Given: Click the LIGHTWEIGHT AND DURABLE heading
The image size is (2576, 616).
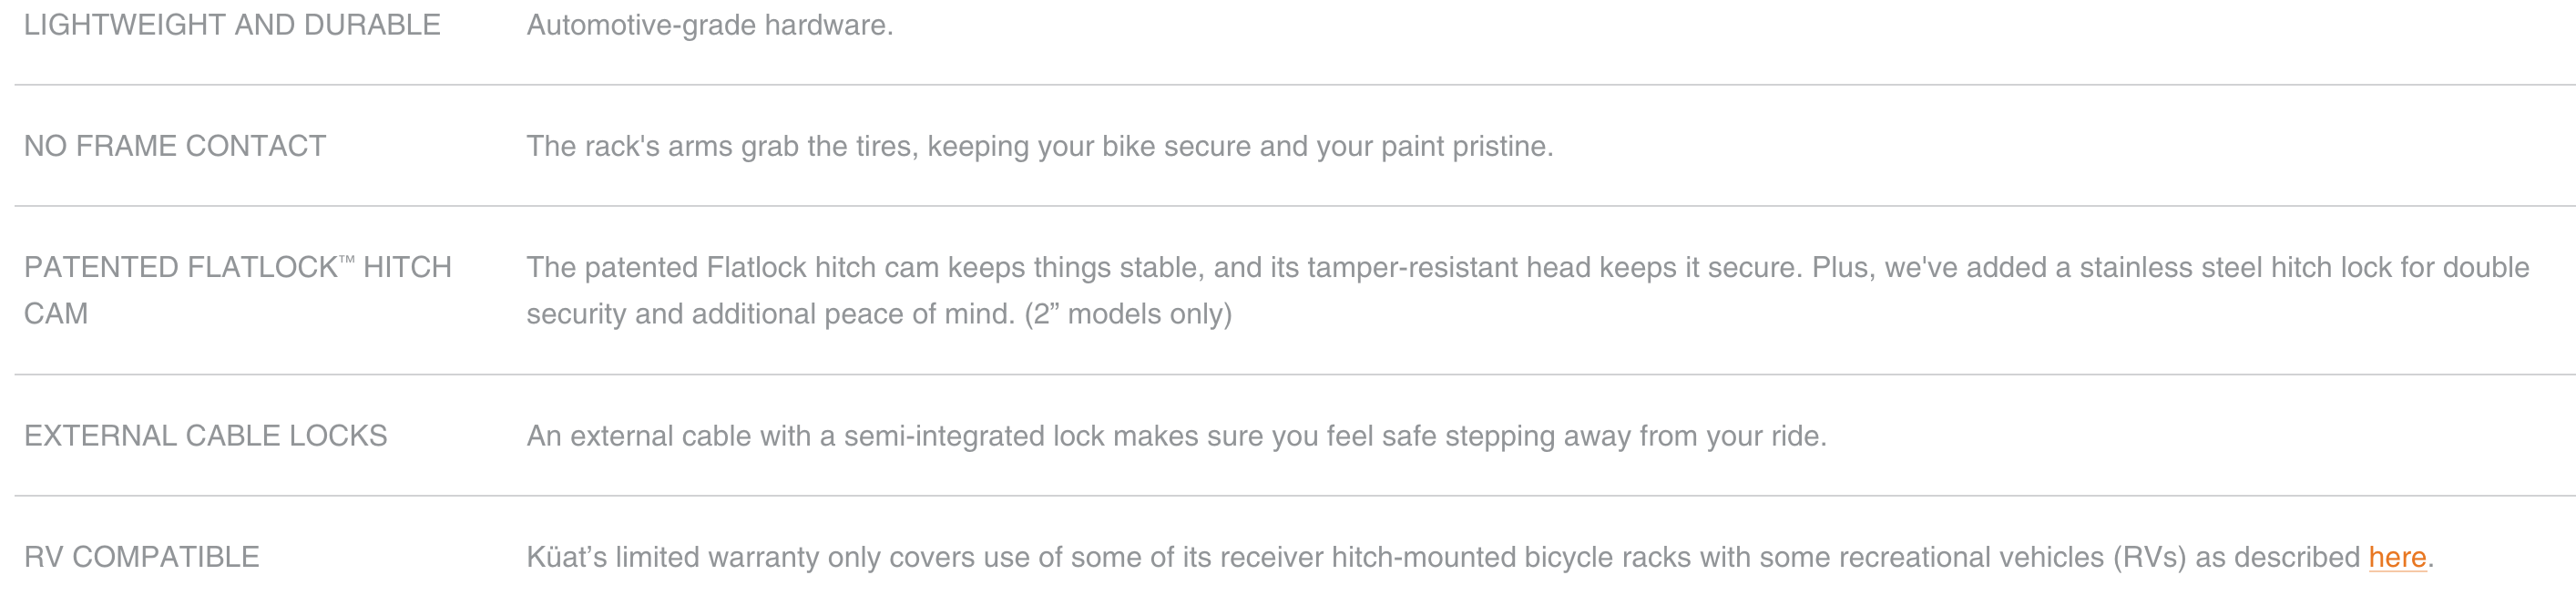Looking at the screenshot, I should [232, 25].
